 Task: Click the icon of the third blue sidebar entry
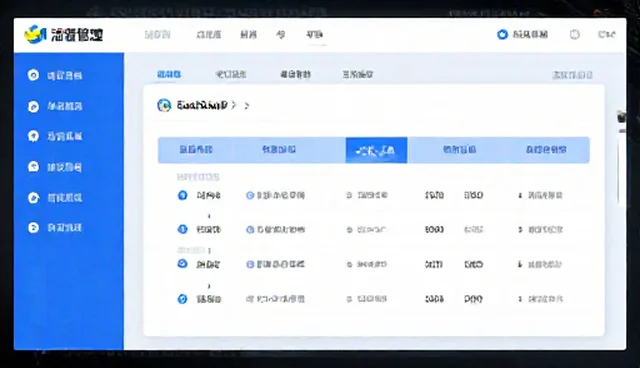(x=33, y=136)
